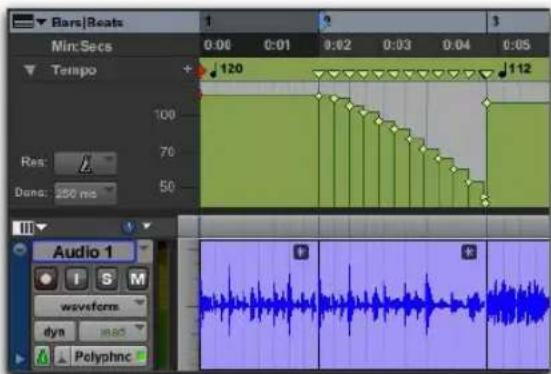The image size is (551, 374).
Task: Click bar 3 in the Bars|Beats ruler
Action: tap(495, 21)
